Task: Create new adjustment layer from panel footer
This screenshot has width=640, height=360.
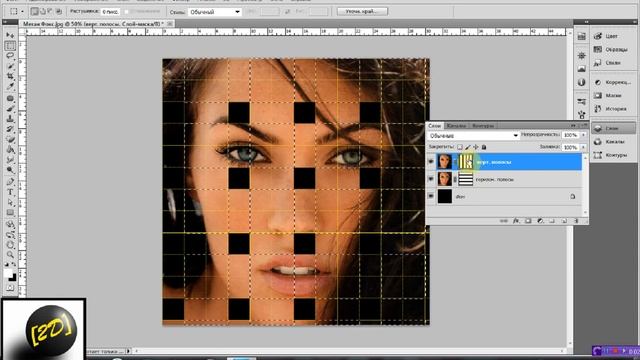Action: pyautogui.click(x=540, y=221)
